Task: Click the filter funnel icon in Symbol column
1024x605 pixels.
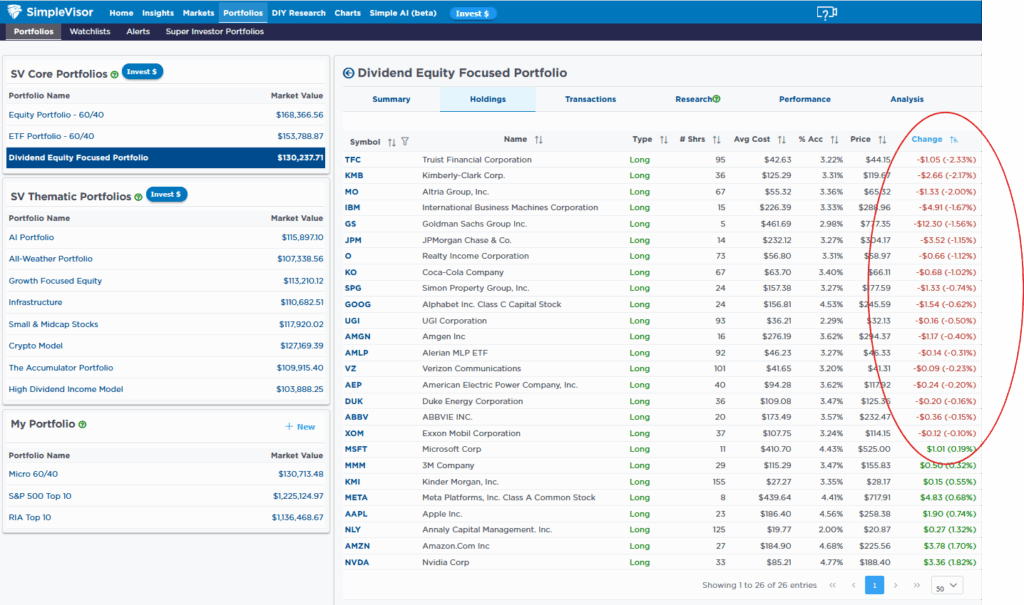Action: [x=405, y=141]
